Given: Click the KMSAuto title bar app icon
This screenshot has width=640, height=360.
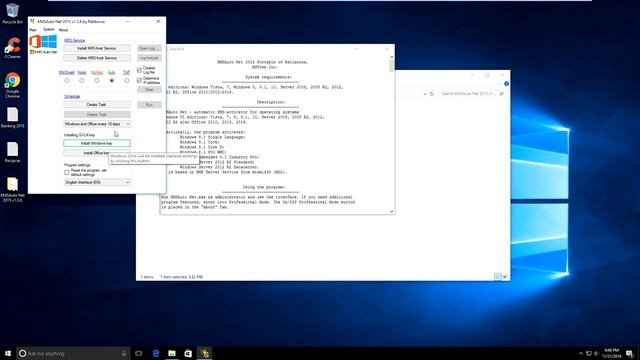Looking at the screenshot, I should pyautogui.click(x=33, y=21).
